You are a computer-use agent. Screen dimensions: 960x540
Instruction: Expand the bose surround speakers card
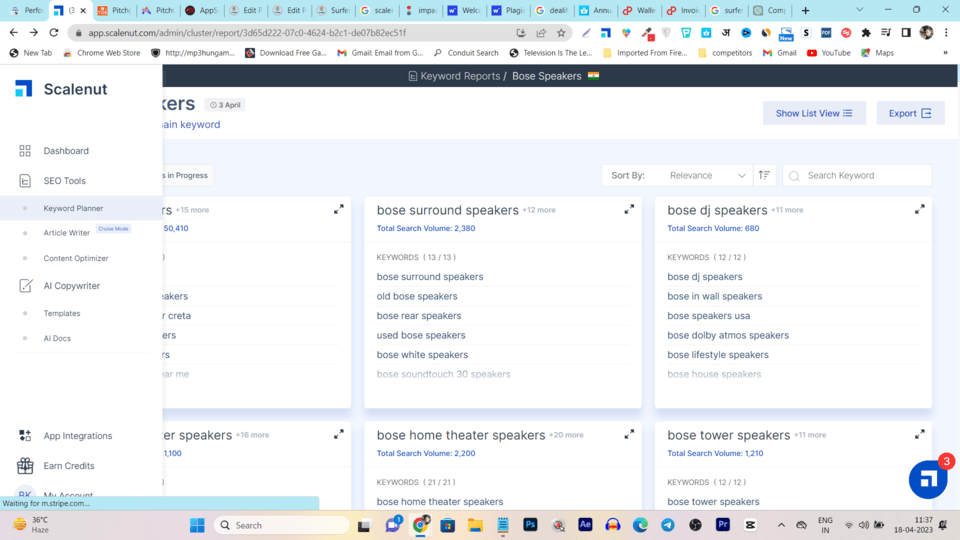click(x=629, y=210)
